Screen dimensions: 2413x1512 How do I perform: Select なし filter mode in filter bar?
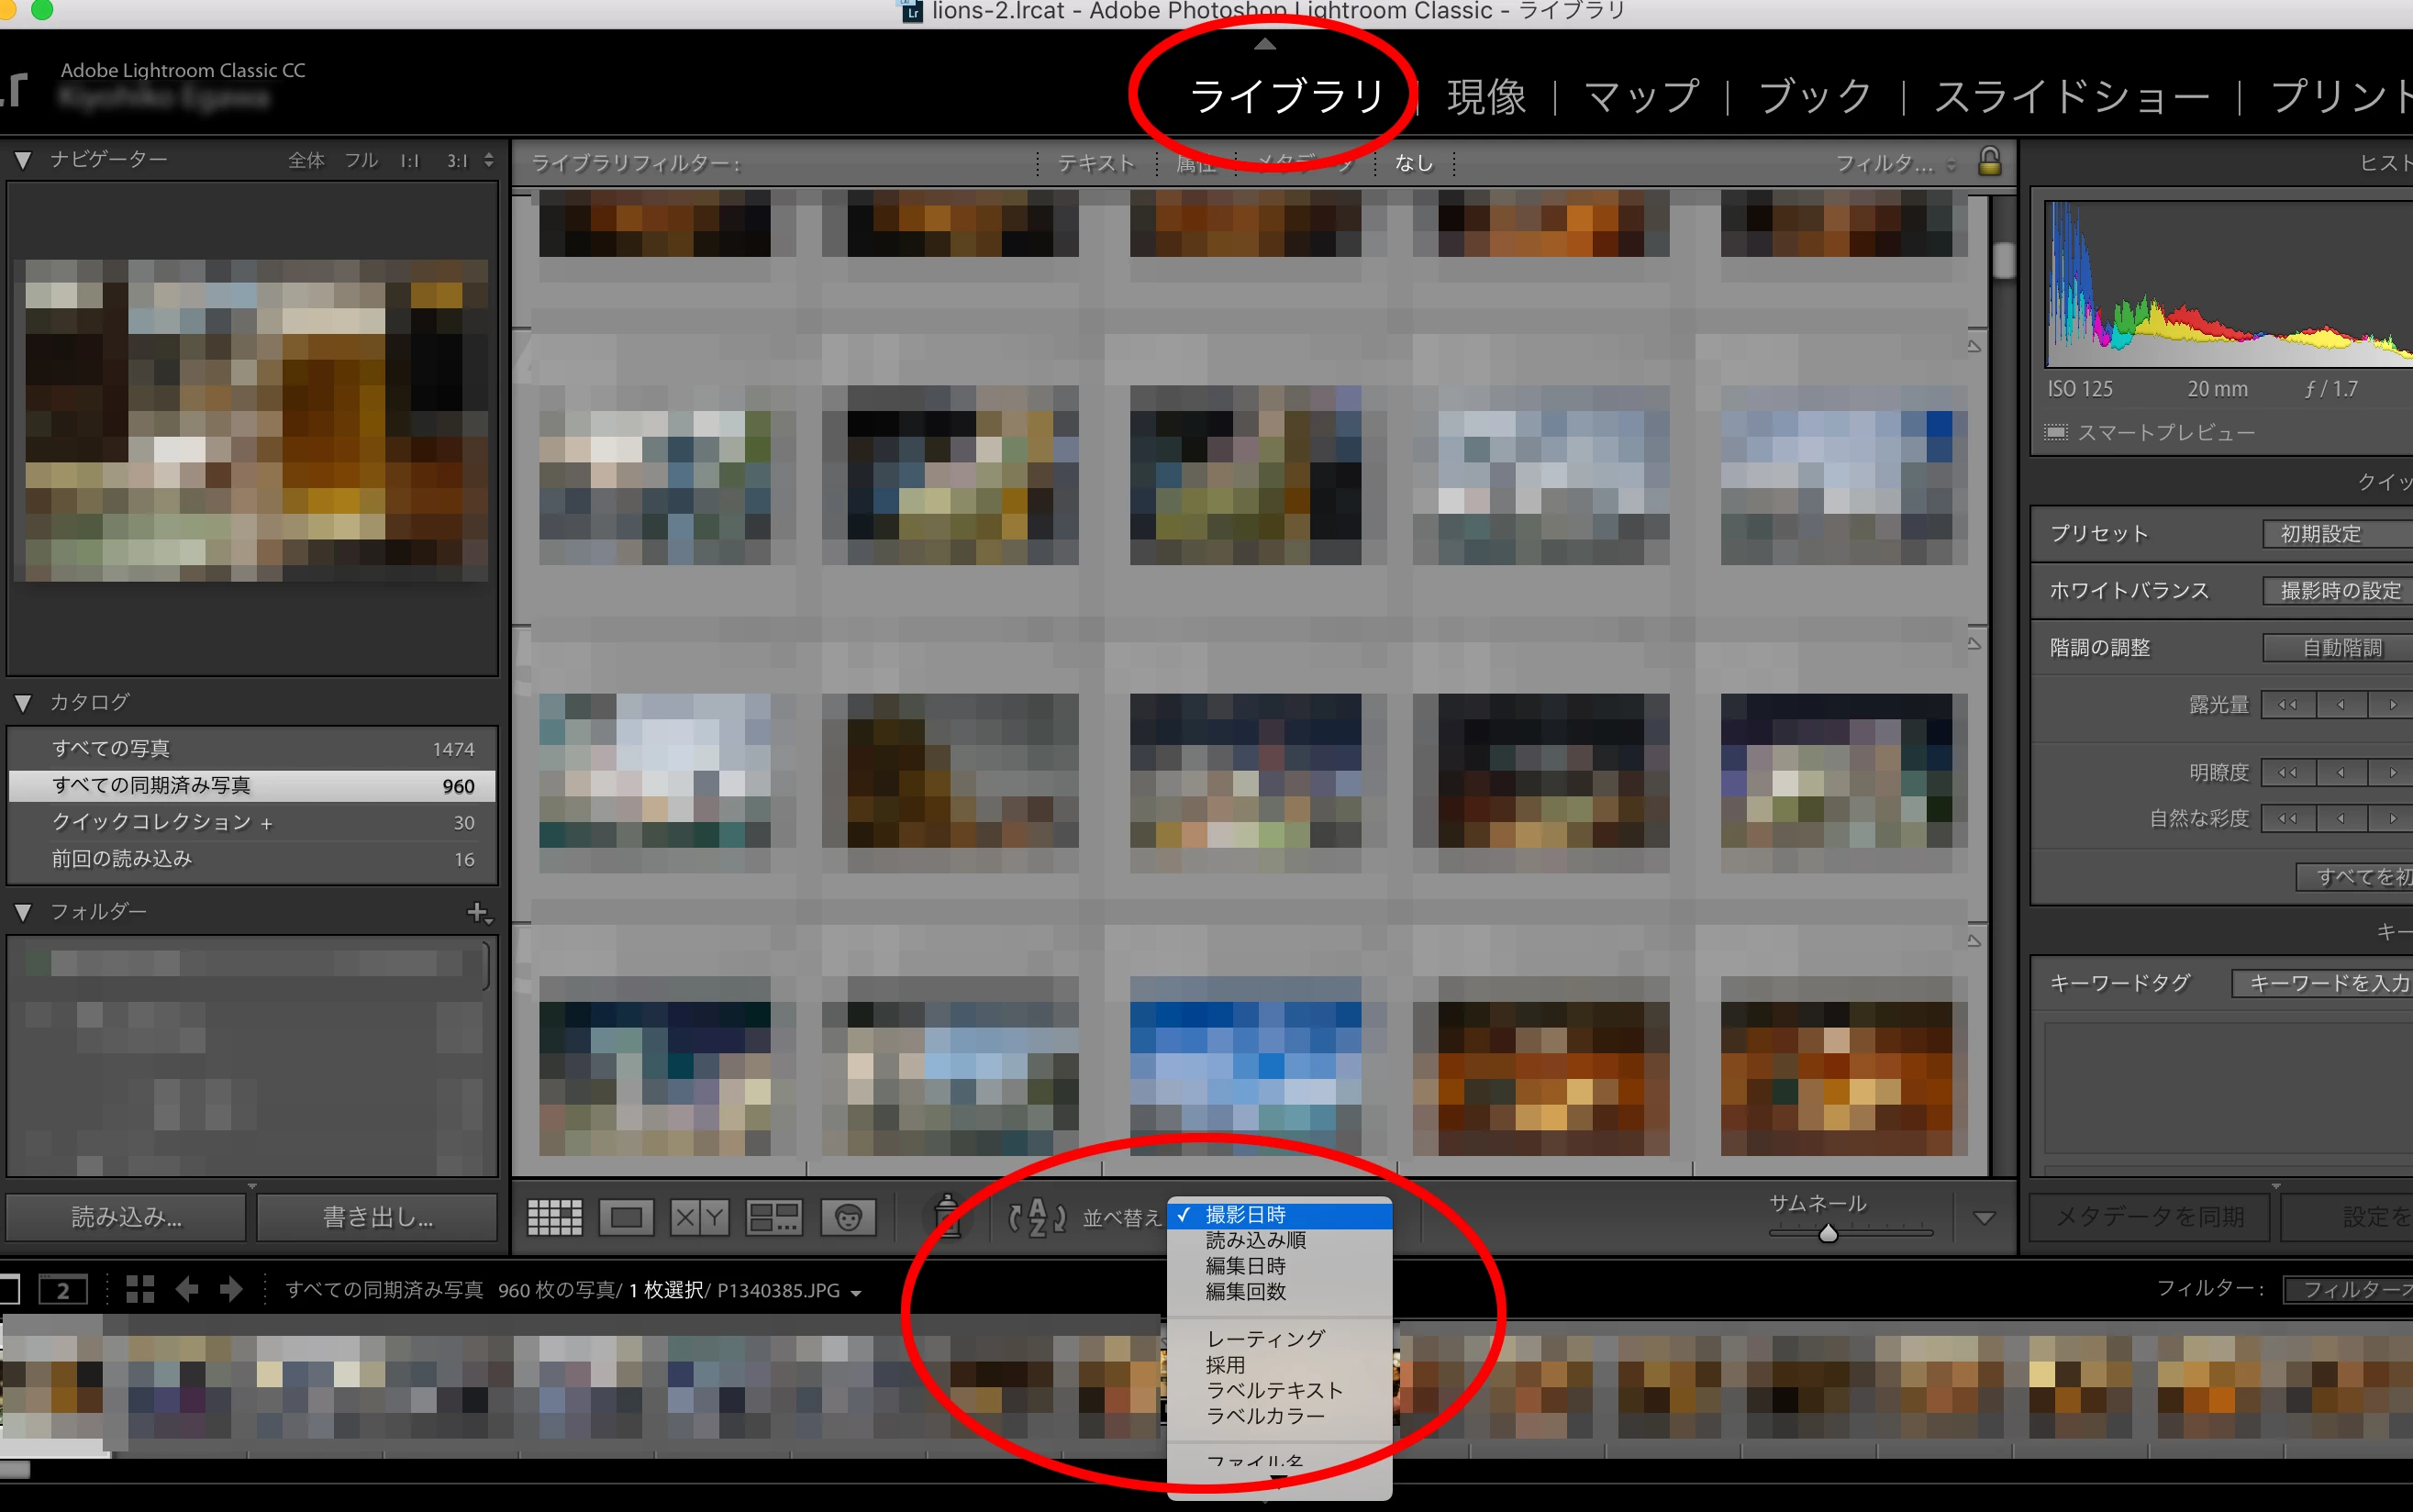1414,163
